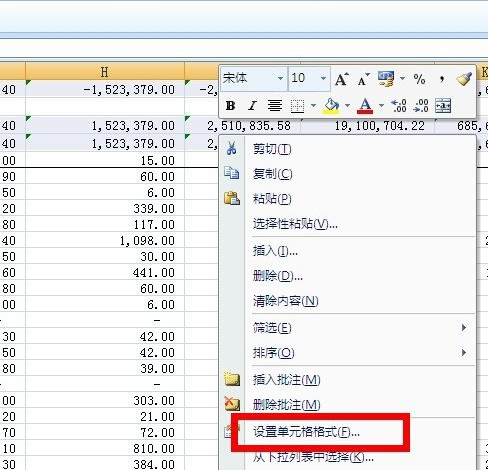Apply yellow fill color bucket
488x470 pixels.
click(331, 106)
